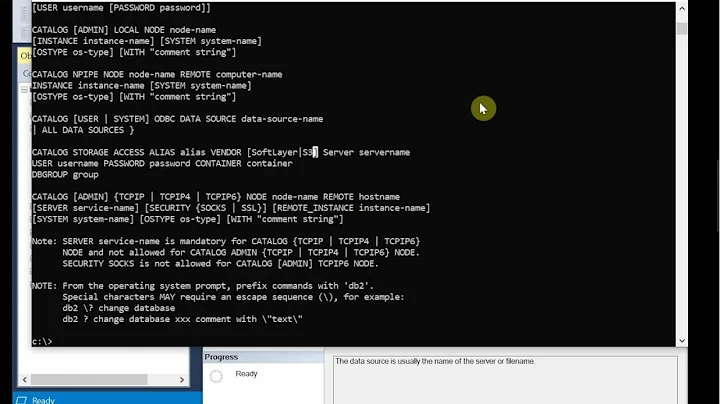Image resolution: width=720 pixels, height=404 pixels.
Task: Click the '[USER username [PASSWORD password]]' line
Action: point(121,8)
